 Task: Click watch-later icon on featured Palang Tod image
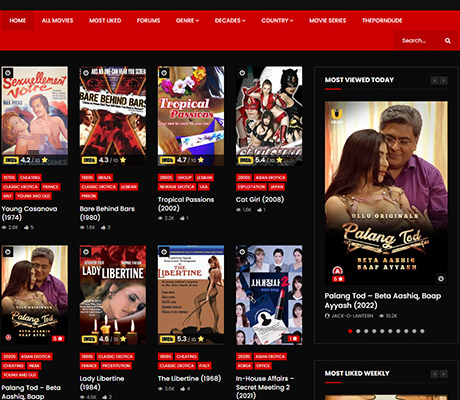point(441,278)
